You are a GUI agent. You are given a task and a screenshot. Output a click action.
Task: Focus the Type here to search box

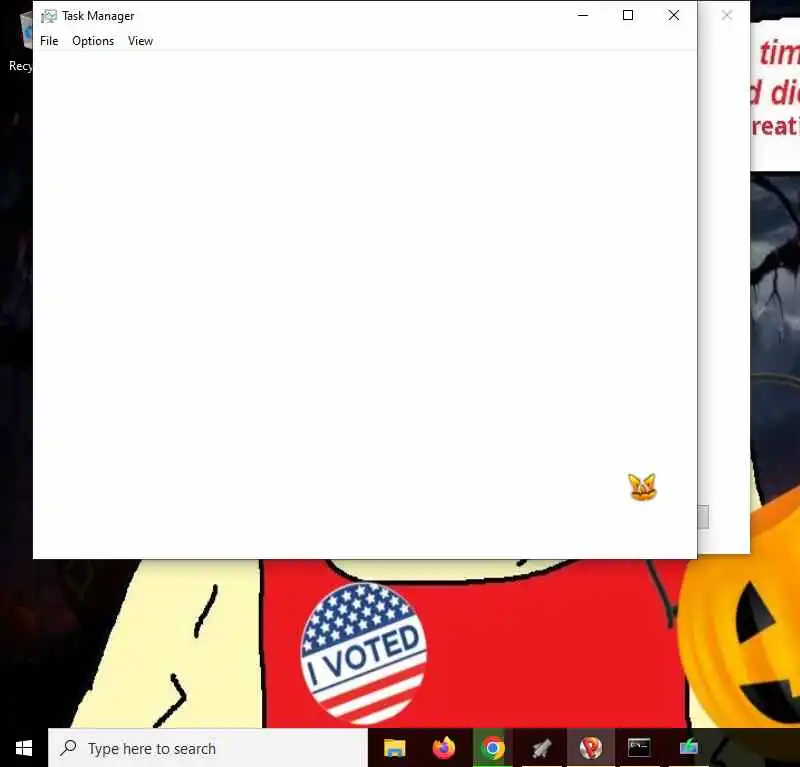coord(208,748)
